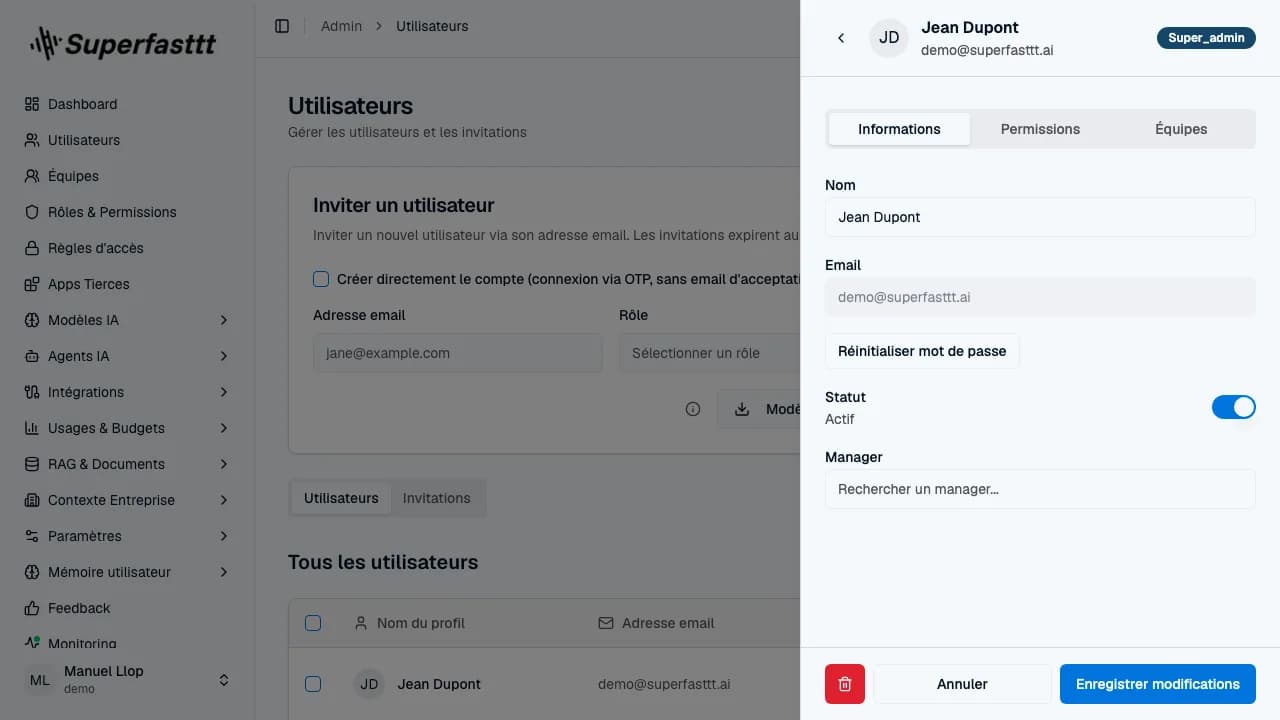This screenshot has width=1280, height=720.
Task: Click the Nom field with Jean Dupont
Action: point(1040,217)
